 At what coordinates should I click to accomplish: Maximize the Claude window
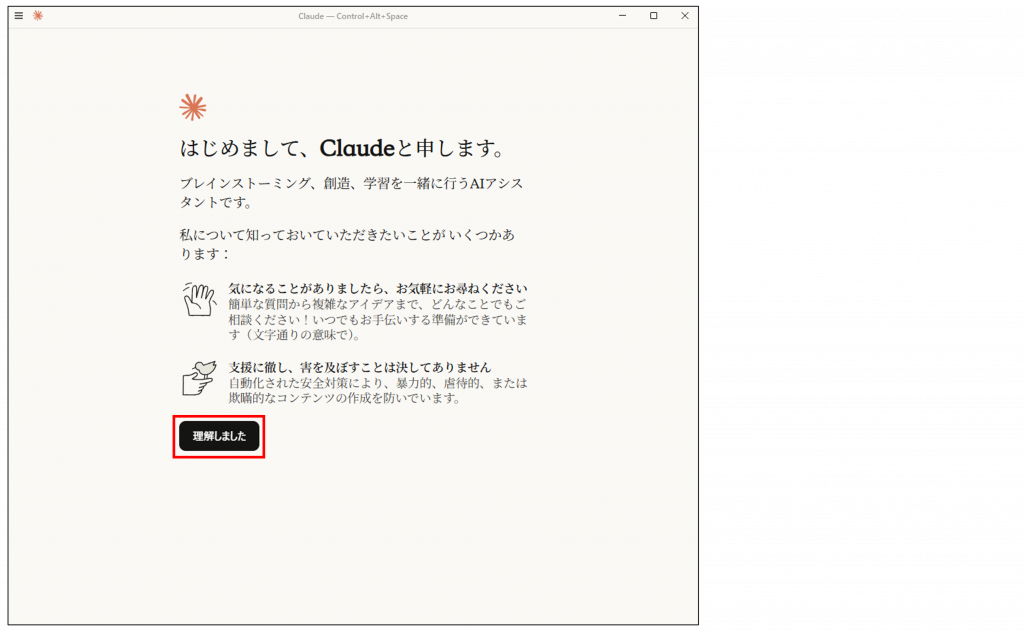(653, 16)
